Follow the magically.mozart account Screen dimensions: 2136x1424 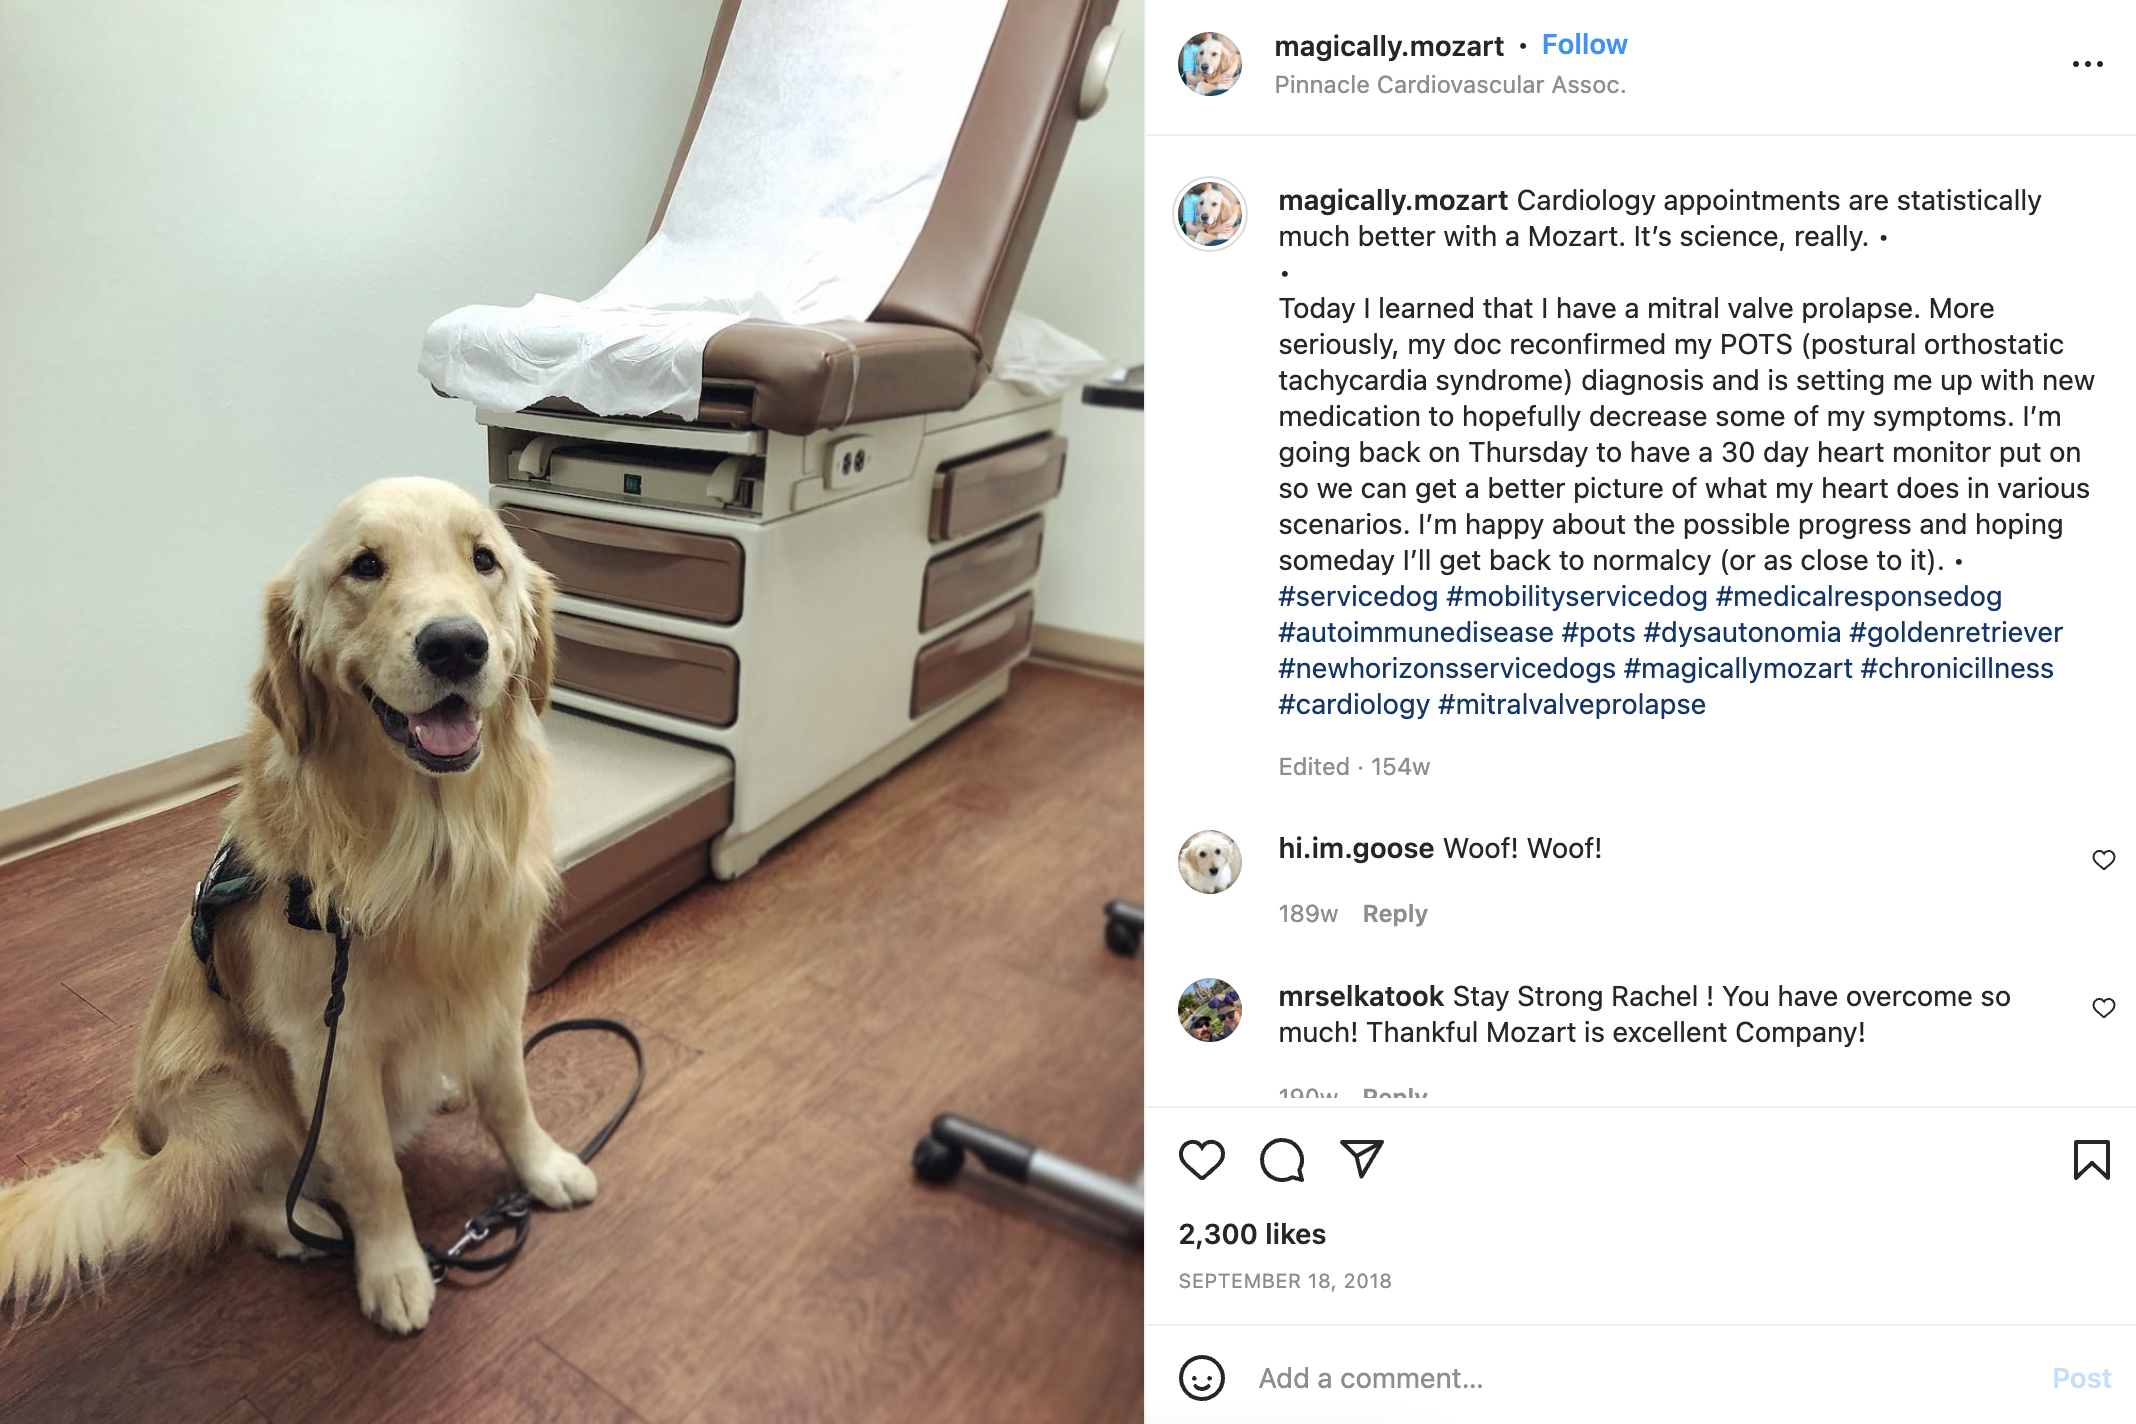pyautogui.click(x=1584, y=45)
